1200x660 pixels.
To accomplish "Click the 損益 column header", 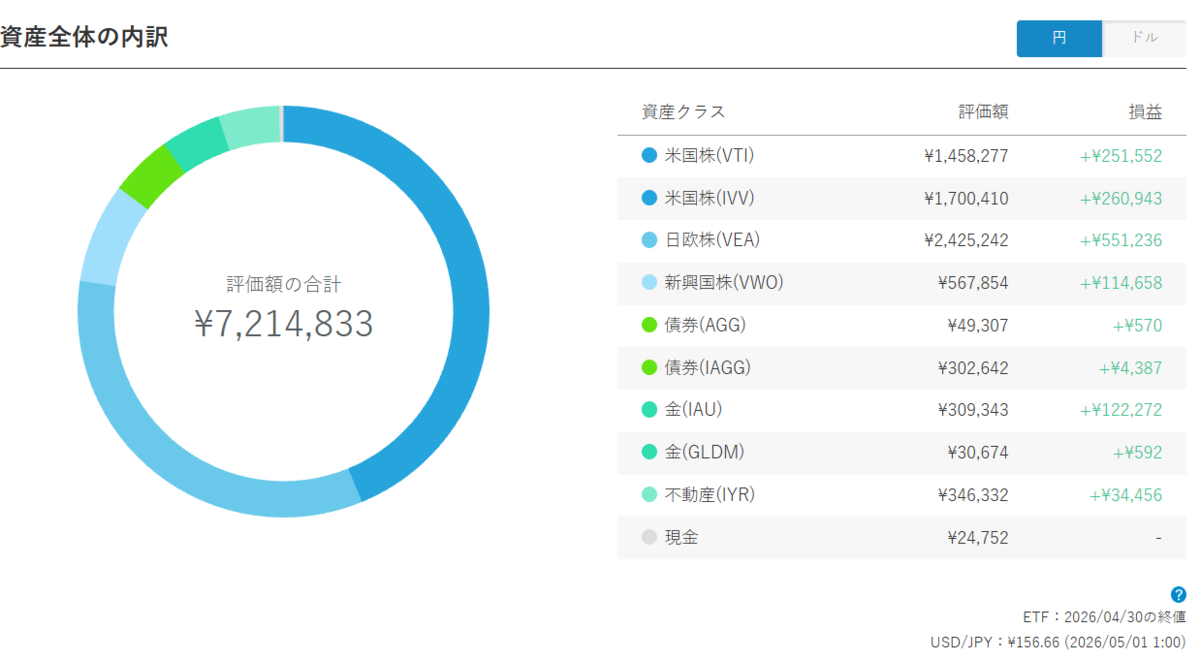I will coord(1146,112).
